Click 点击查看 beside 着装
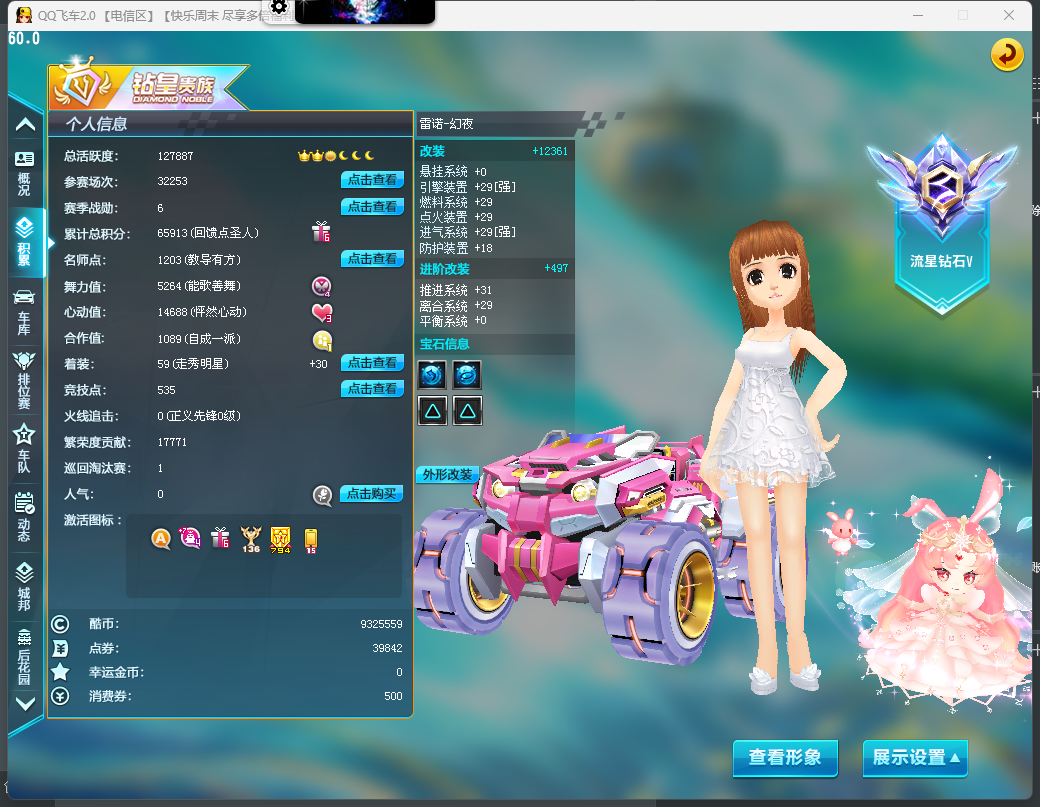The width and height of the screenshot is (1040, 807). (x=372, y=363)
